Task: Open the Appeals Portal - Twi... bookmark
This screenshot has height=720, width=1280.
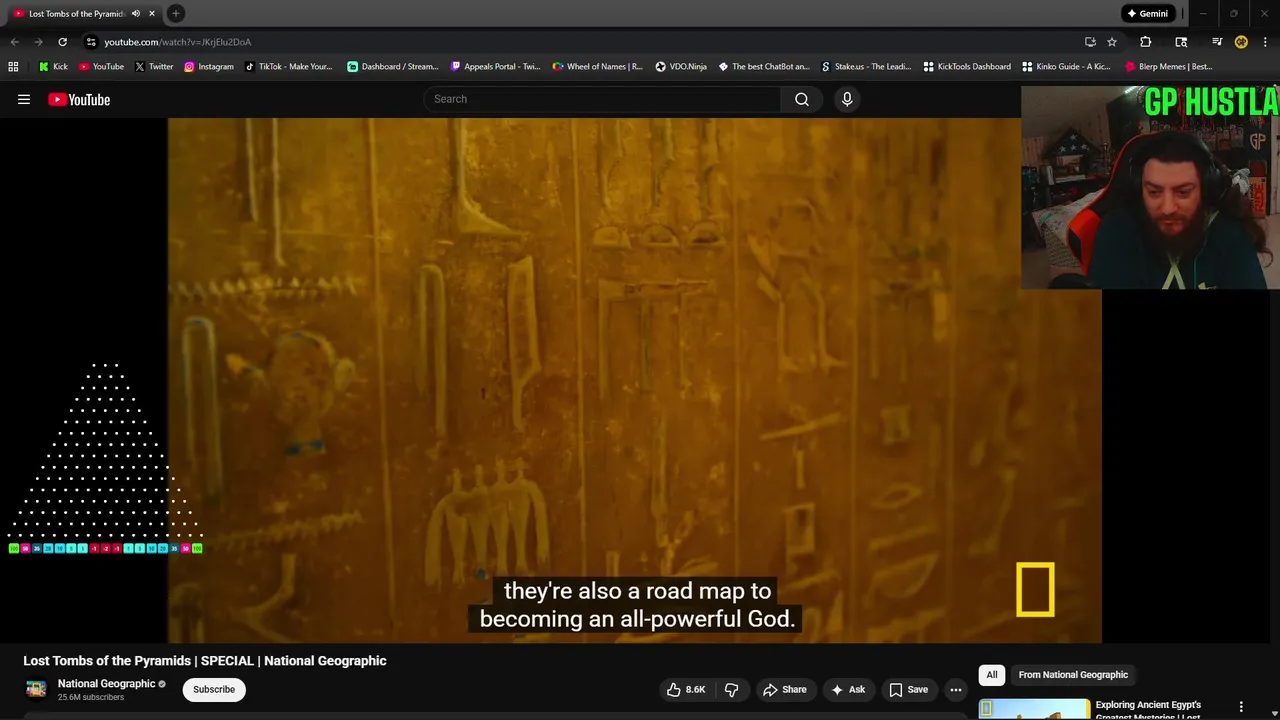Action: (495, 67)
